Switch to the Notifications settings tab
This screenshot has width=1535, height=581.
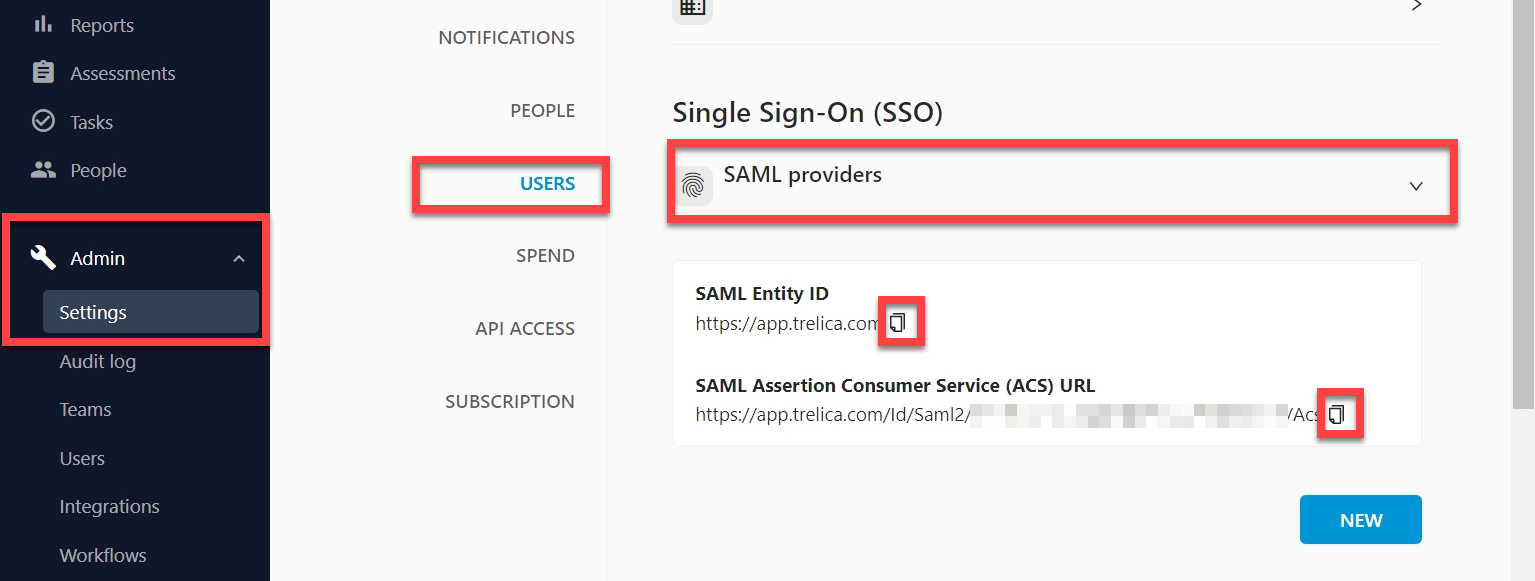coord(507,38)
